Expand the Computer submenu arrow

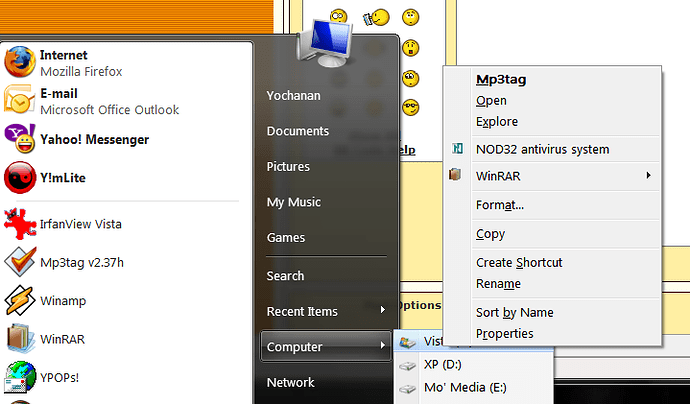[x=383, y=345]
